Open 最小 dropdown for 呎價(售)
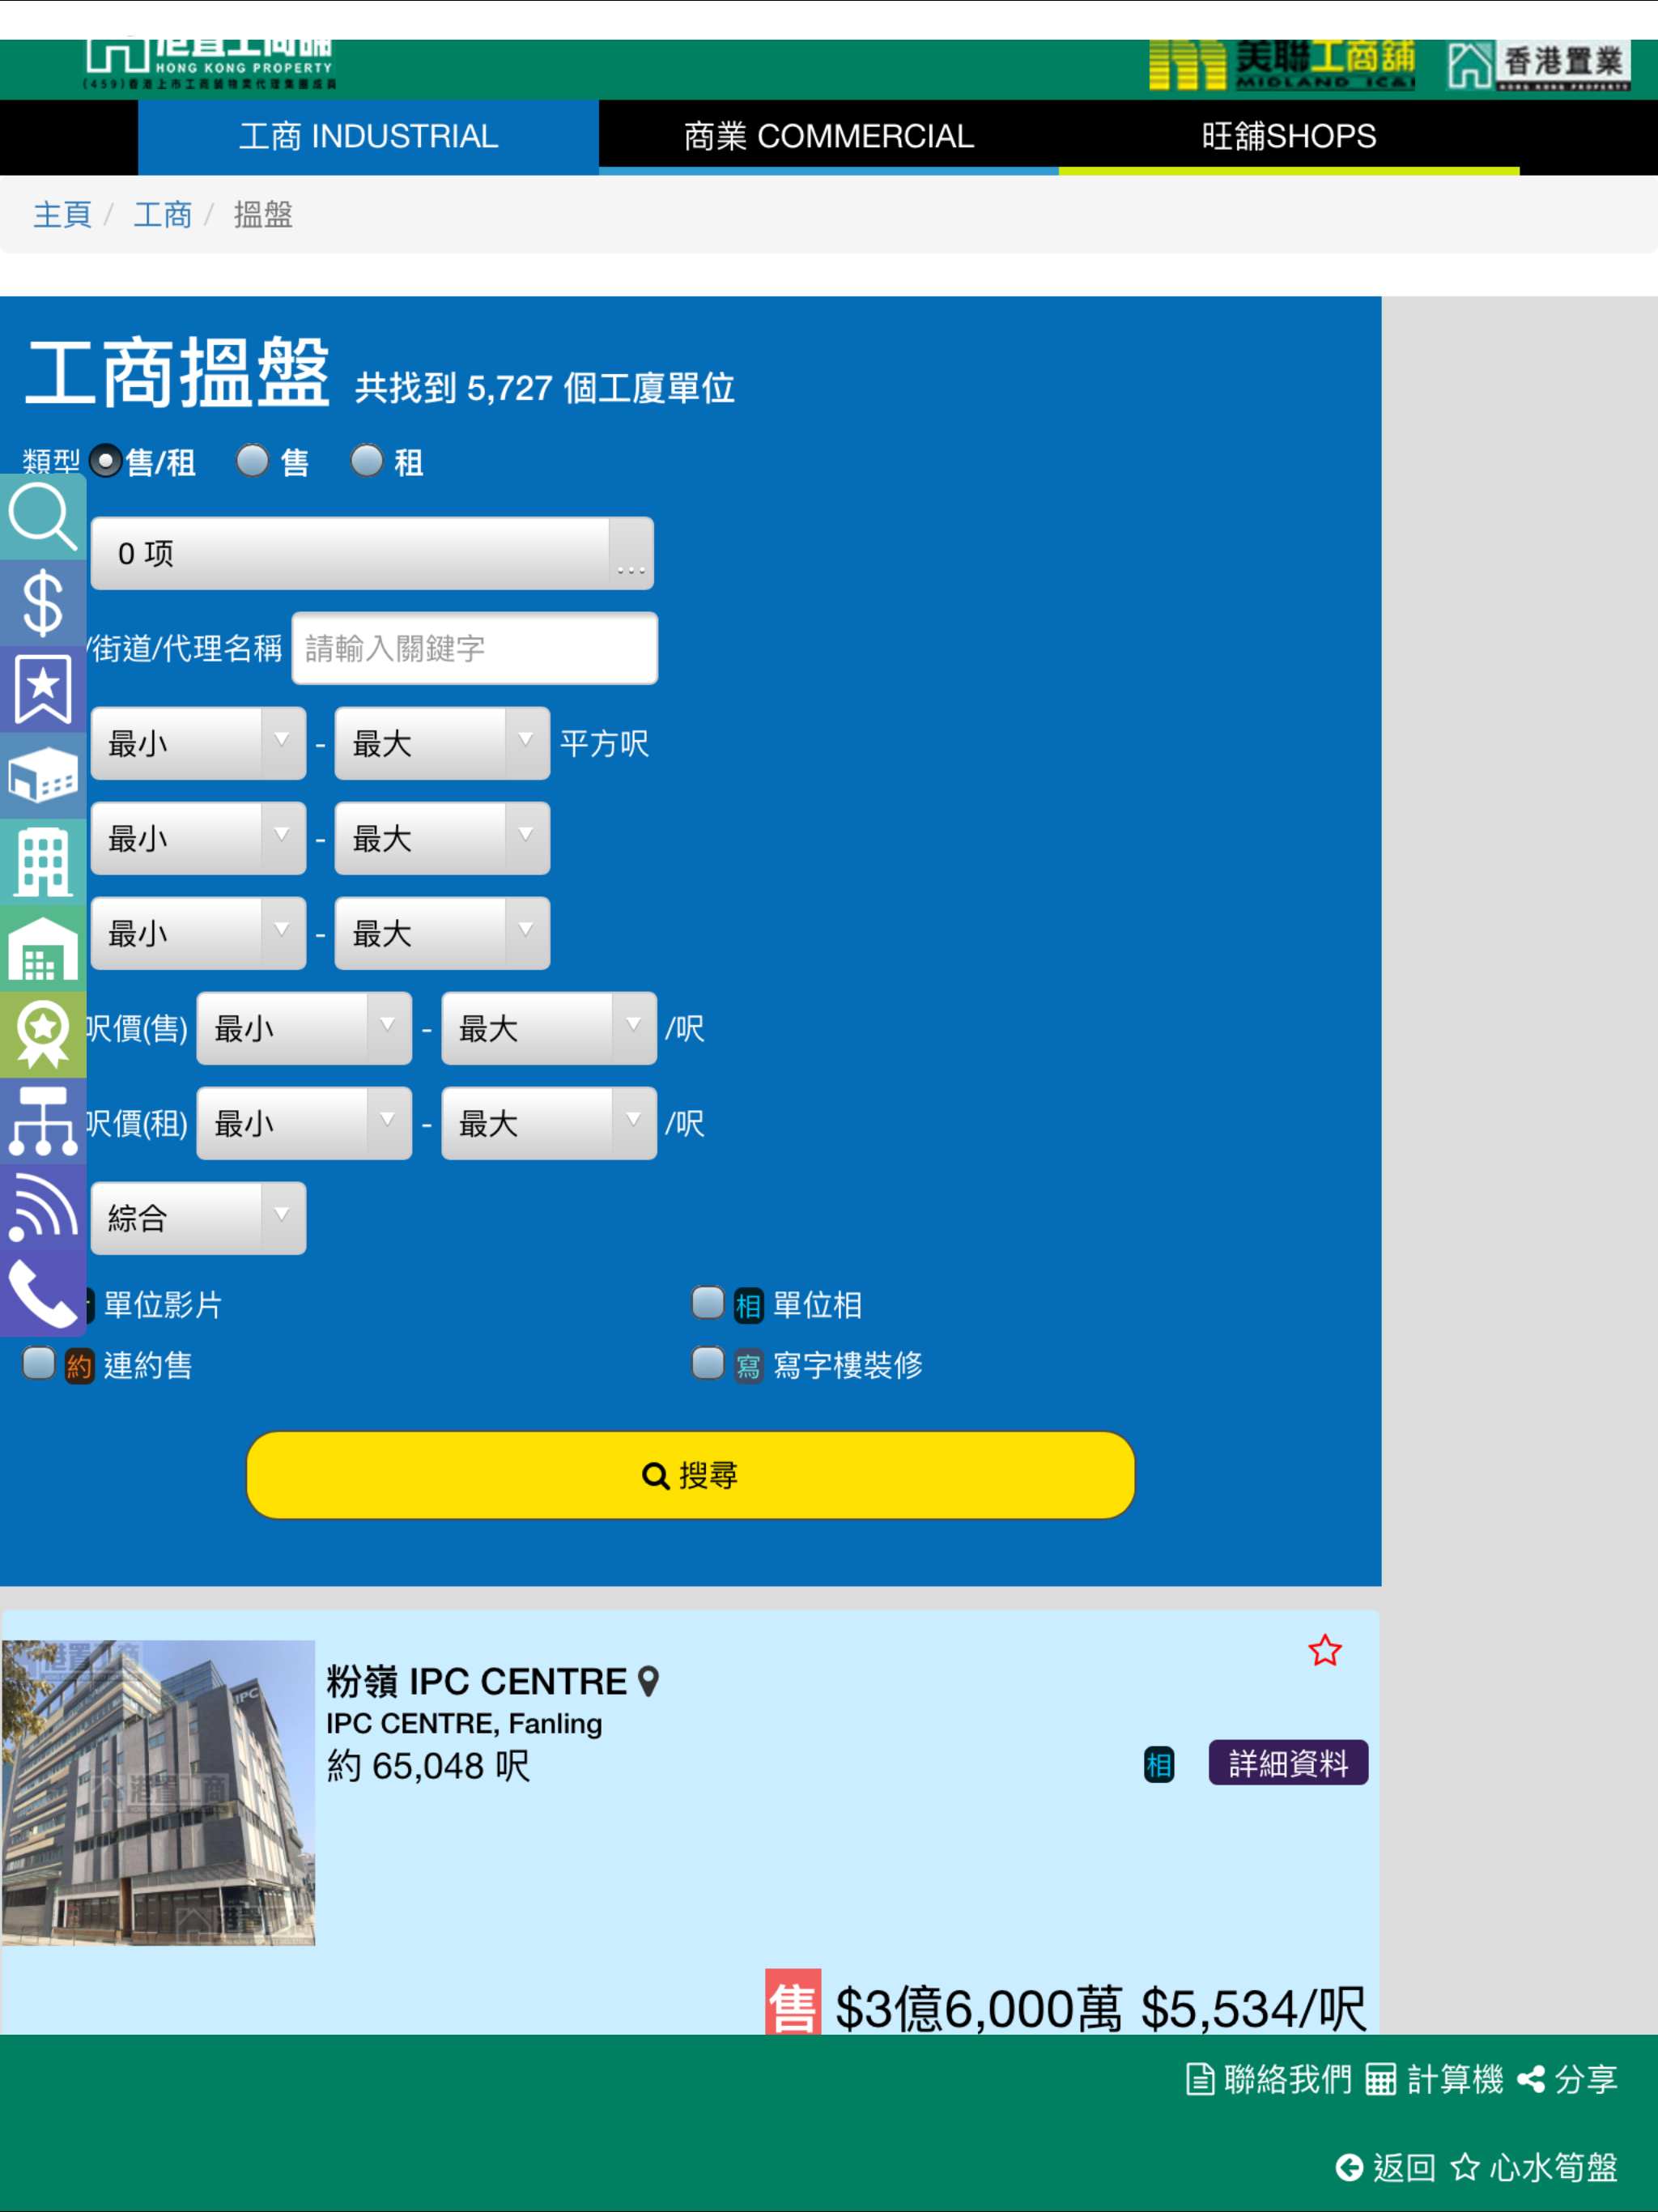 click(304, 1028)
